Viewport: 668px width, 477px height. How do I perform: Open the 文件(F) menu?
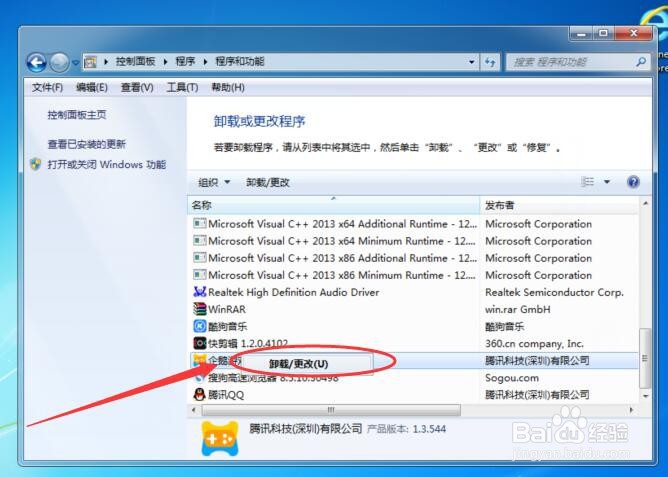coord(47,88)
